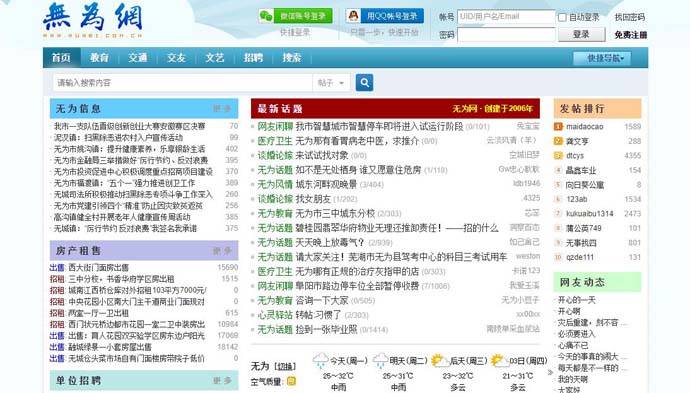Open the 文艺 navigation tab
This screenshot has width=690, height=393.
pos(215,58)
